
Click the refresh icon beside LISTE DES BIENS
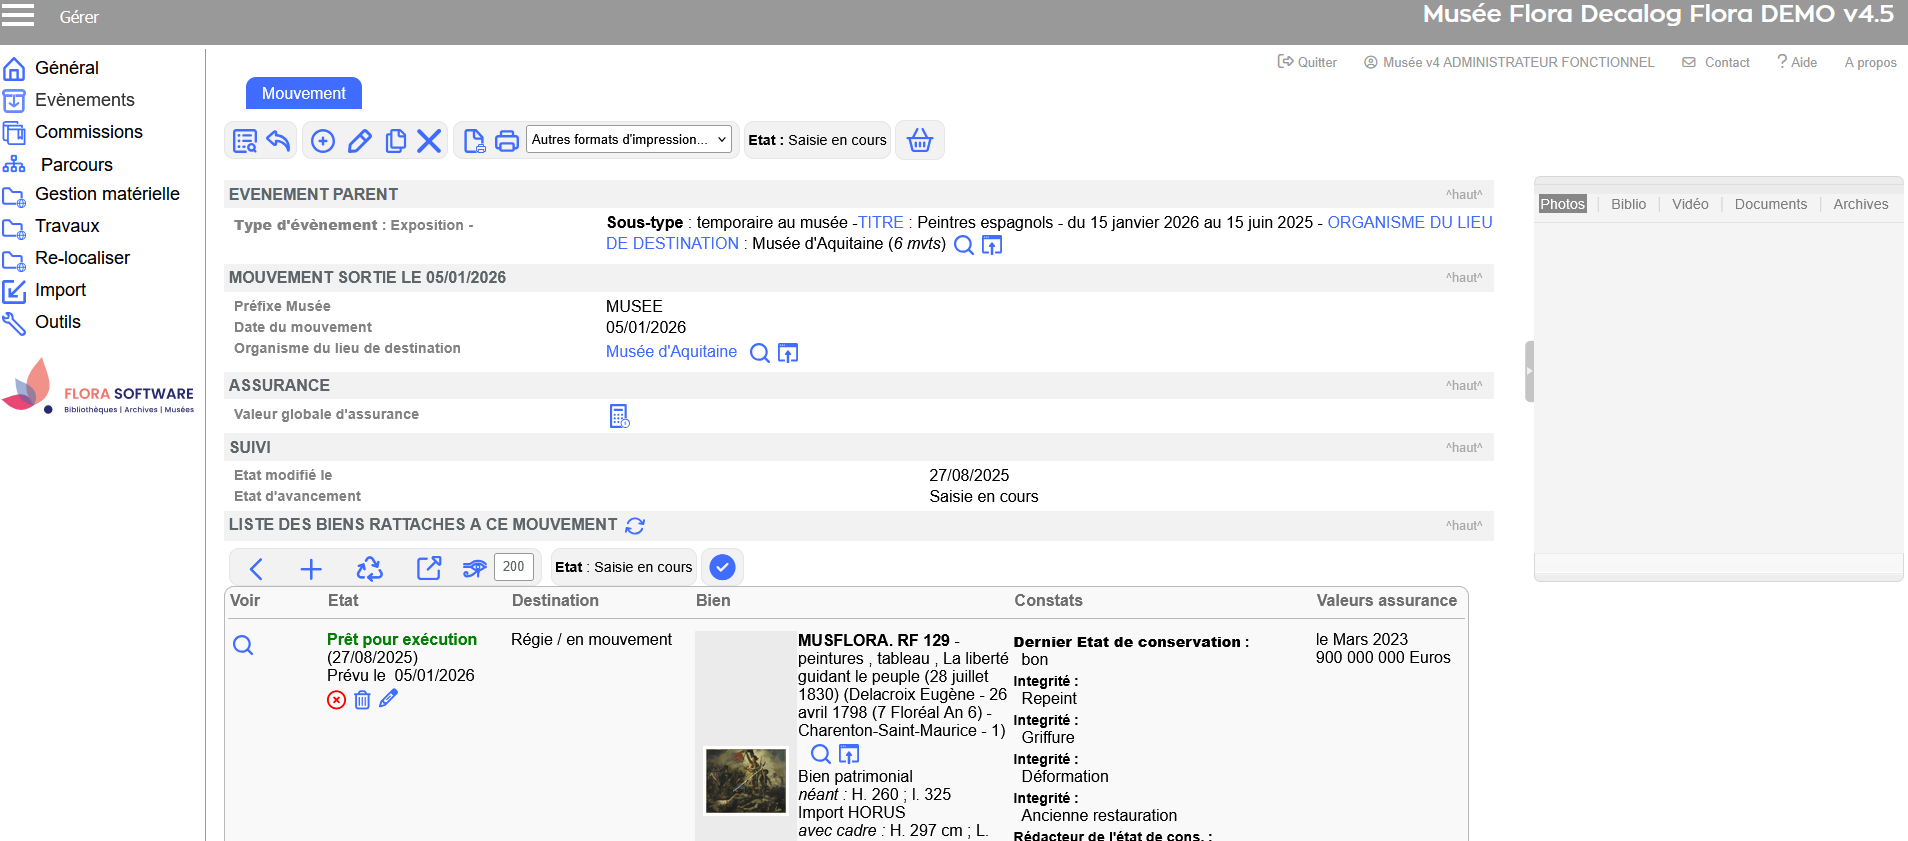pyautogui.click(x=635, y=526)
